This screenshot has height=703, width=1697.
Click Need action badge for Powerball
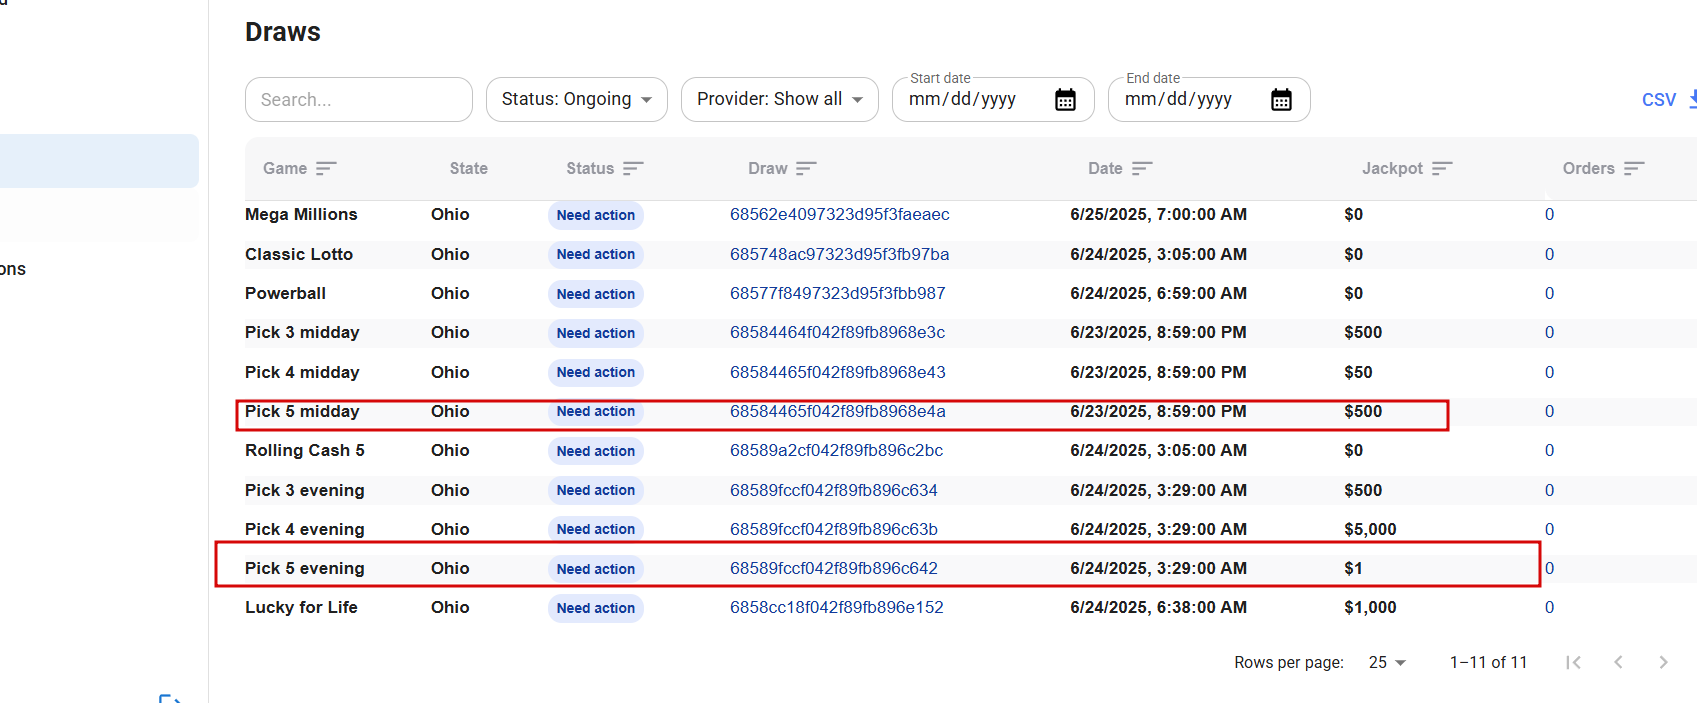click(596, 294)
